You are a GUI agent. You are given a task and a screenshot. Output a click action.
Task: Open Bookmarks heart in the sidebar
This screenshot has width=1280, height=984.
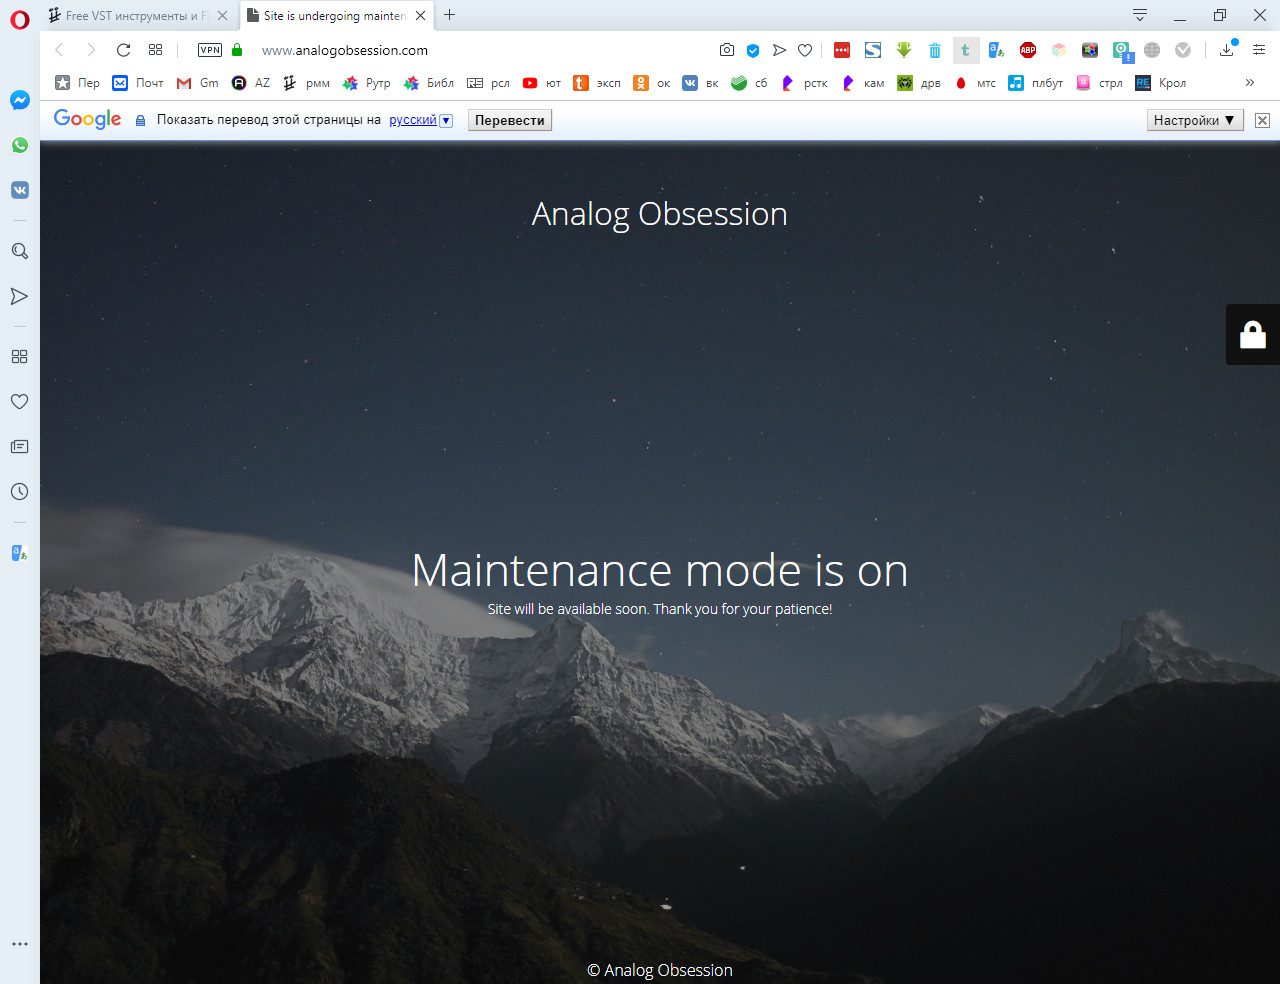tap(20, 401)
